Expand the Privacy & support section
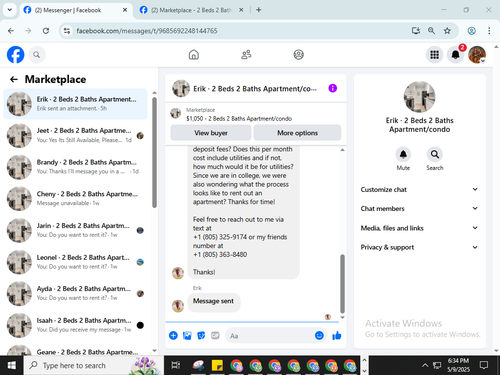The width and height of the screenshot is (500, 375). pyautogui.click(x=419, y=247)
